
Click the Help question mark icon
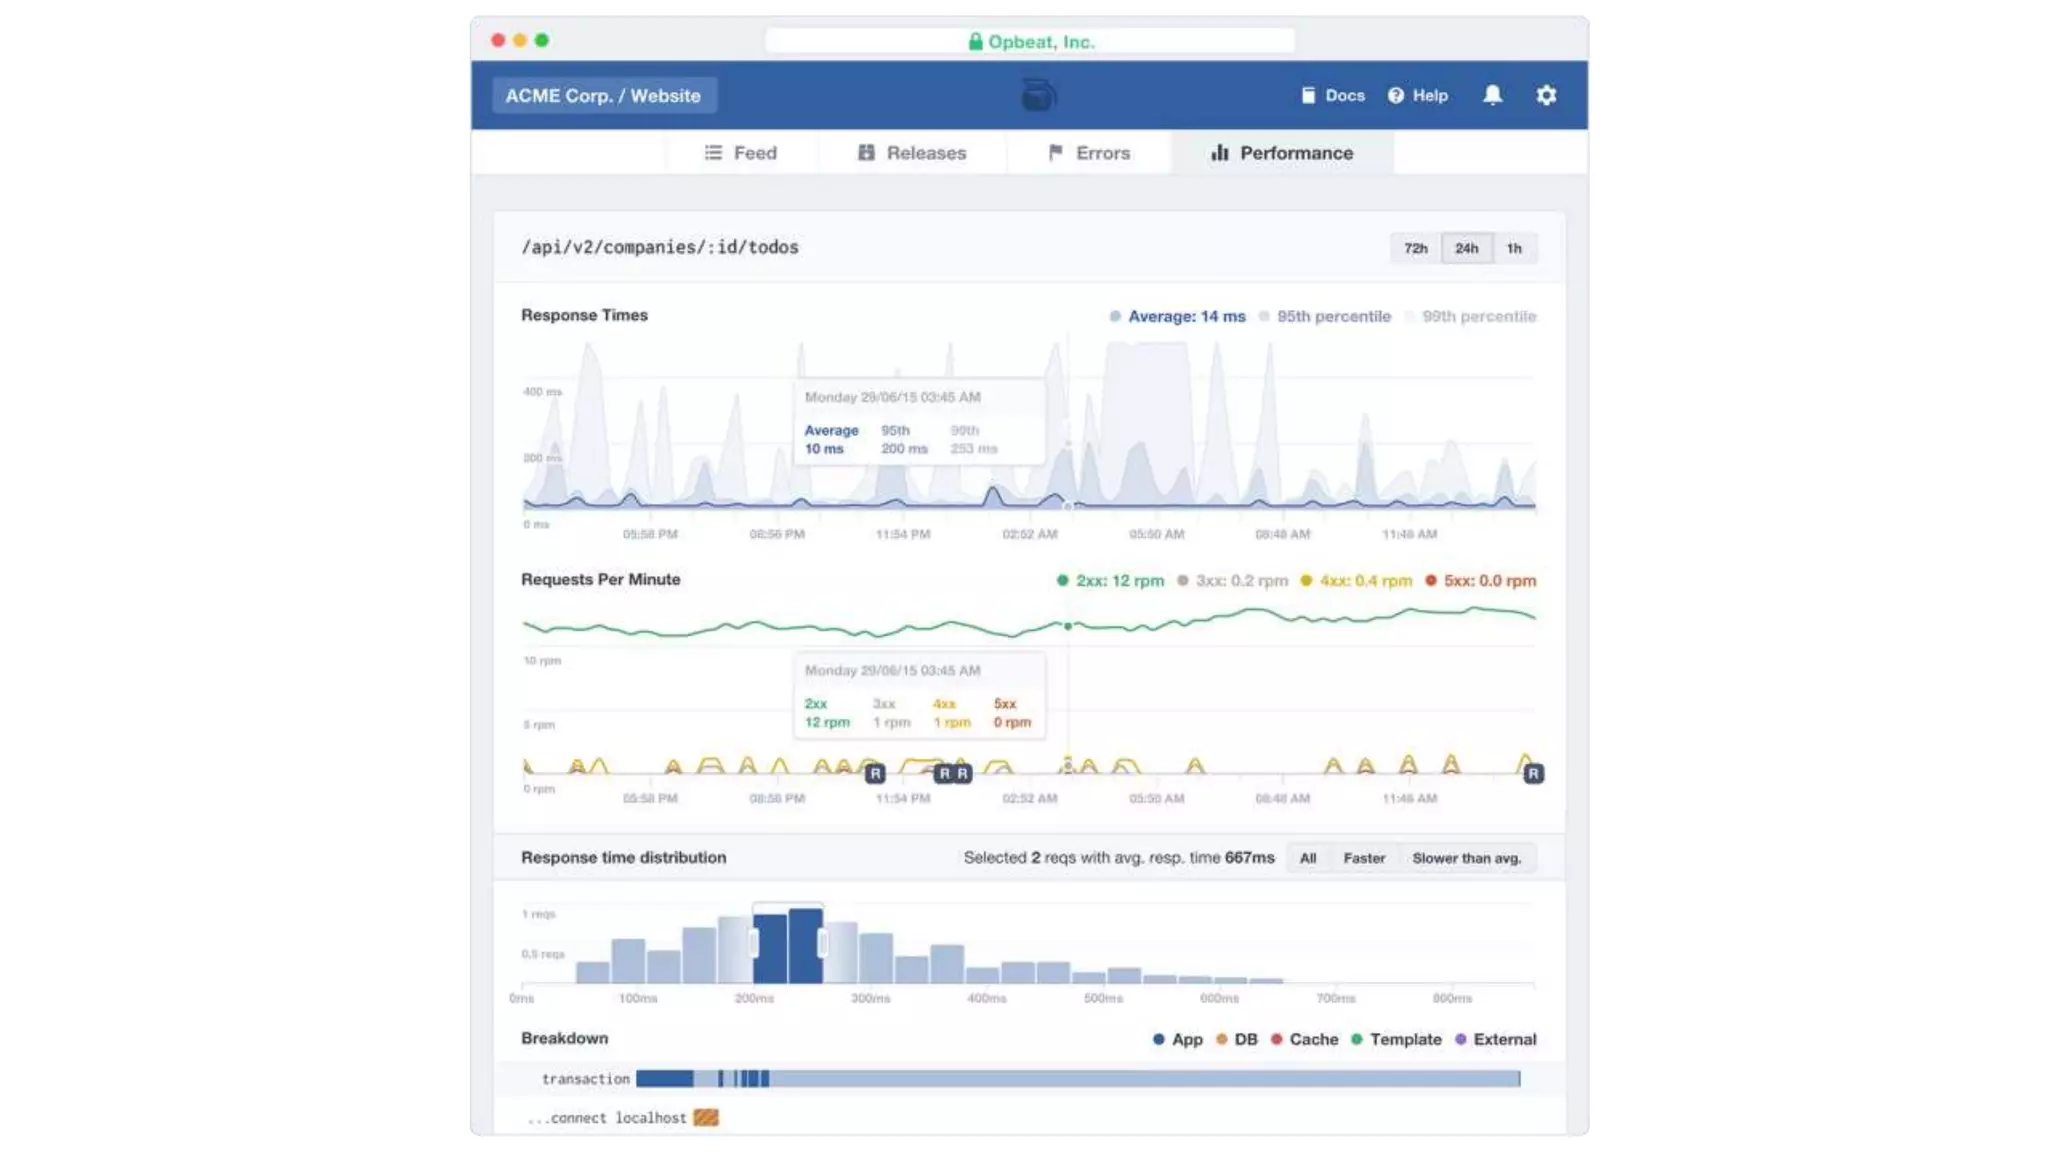coord(1396,96)
